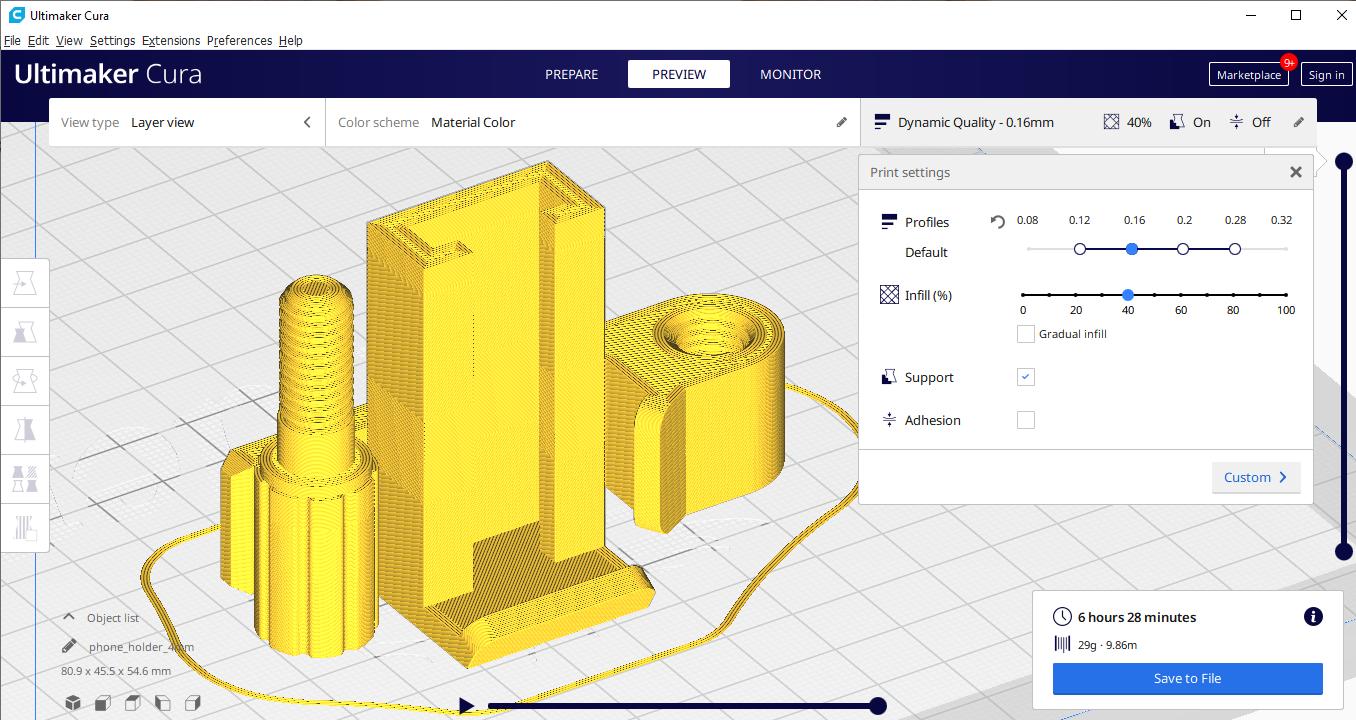Image resolution: width=1356 pixels, height=720 pixels.
Task: Select the 0.12 profile point
Action: click(1079, 249)
